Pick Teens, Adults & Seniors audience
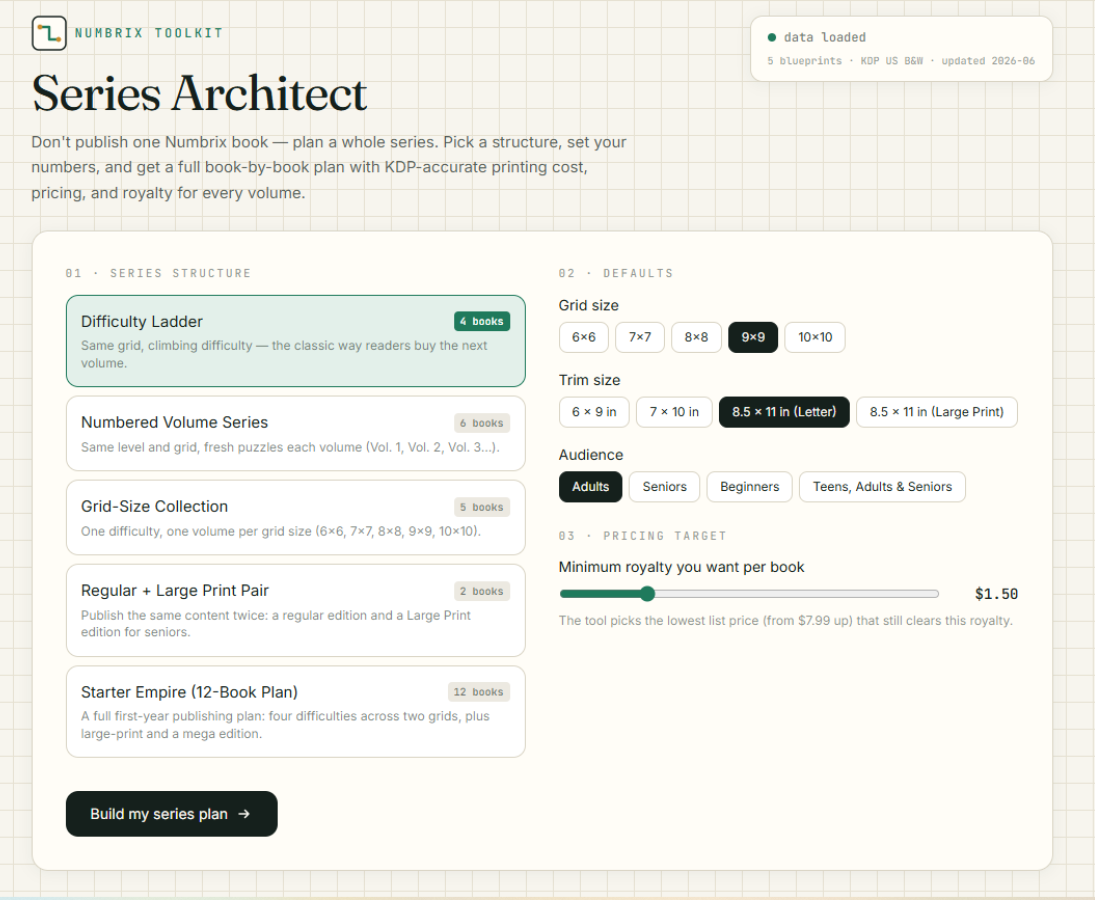Image resolution: width=1095 pixels, height=900 pixels. 882,487
